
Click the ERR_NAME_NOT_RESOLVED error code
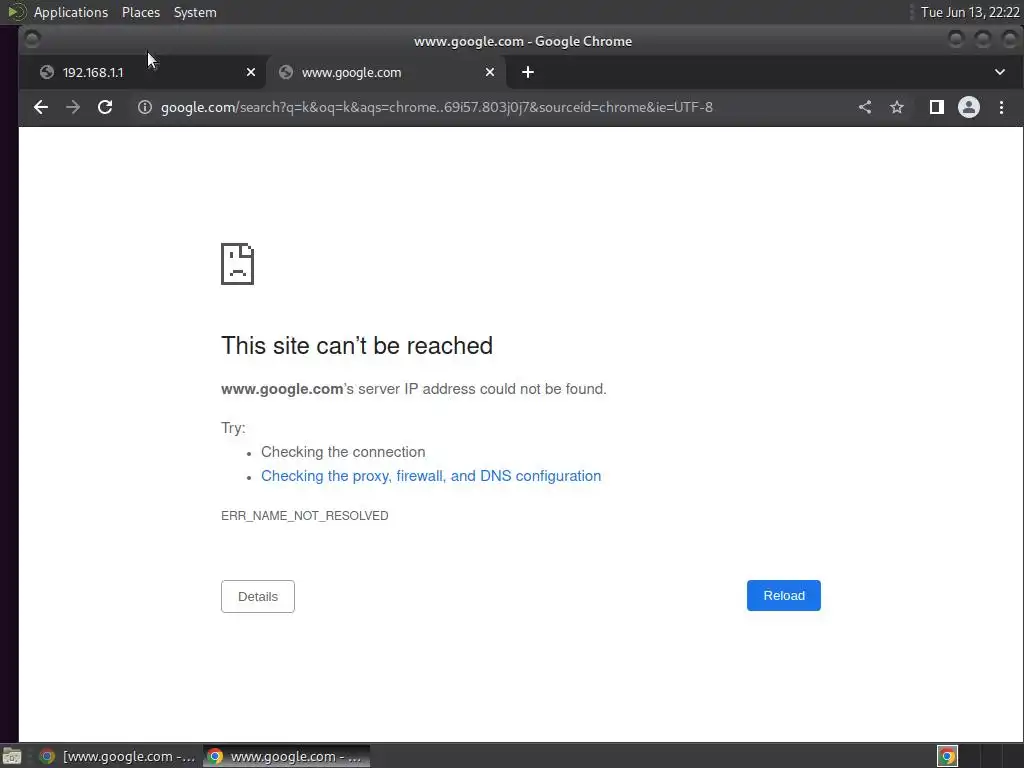coord(304,516)
